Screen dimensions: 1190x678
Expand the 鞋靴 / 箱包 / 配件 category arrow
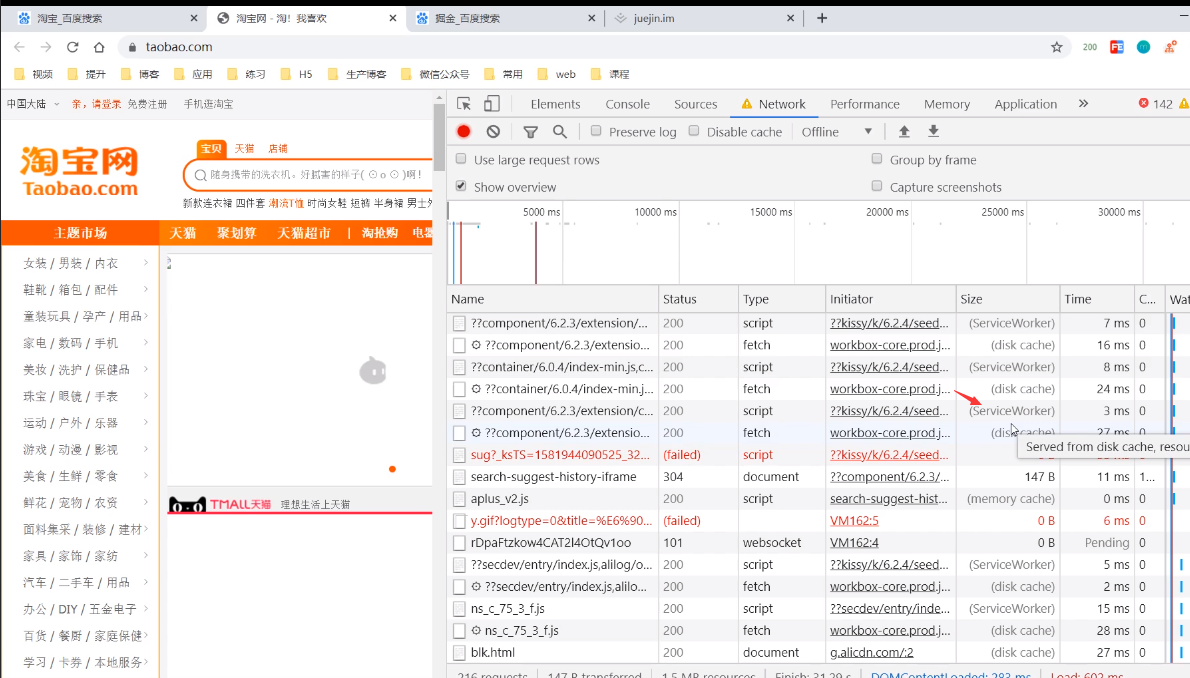coord(146,290)
